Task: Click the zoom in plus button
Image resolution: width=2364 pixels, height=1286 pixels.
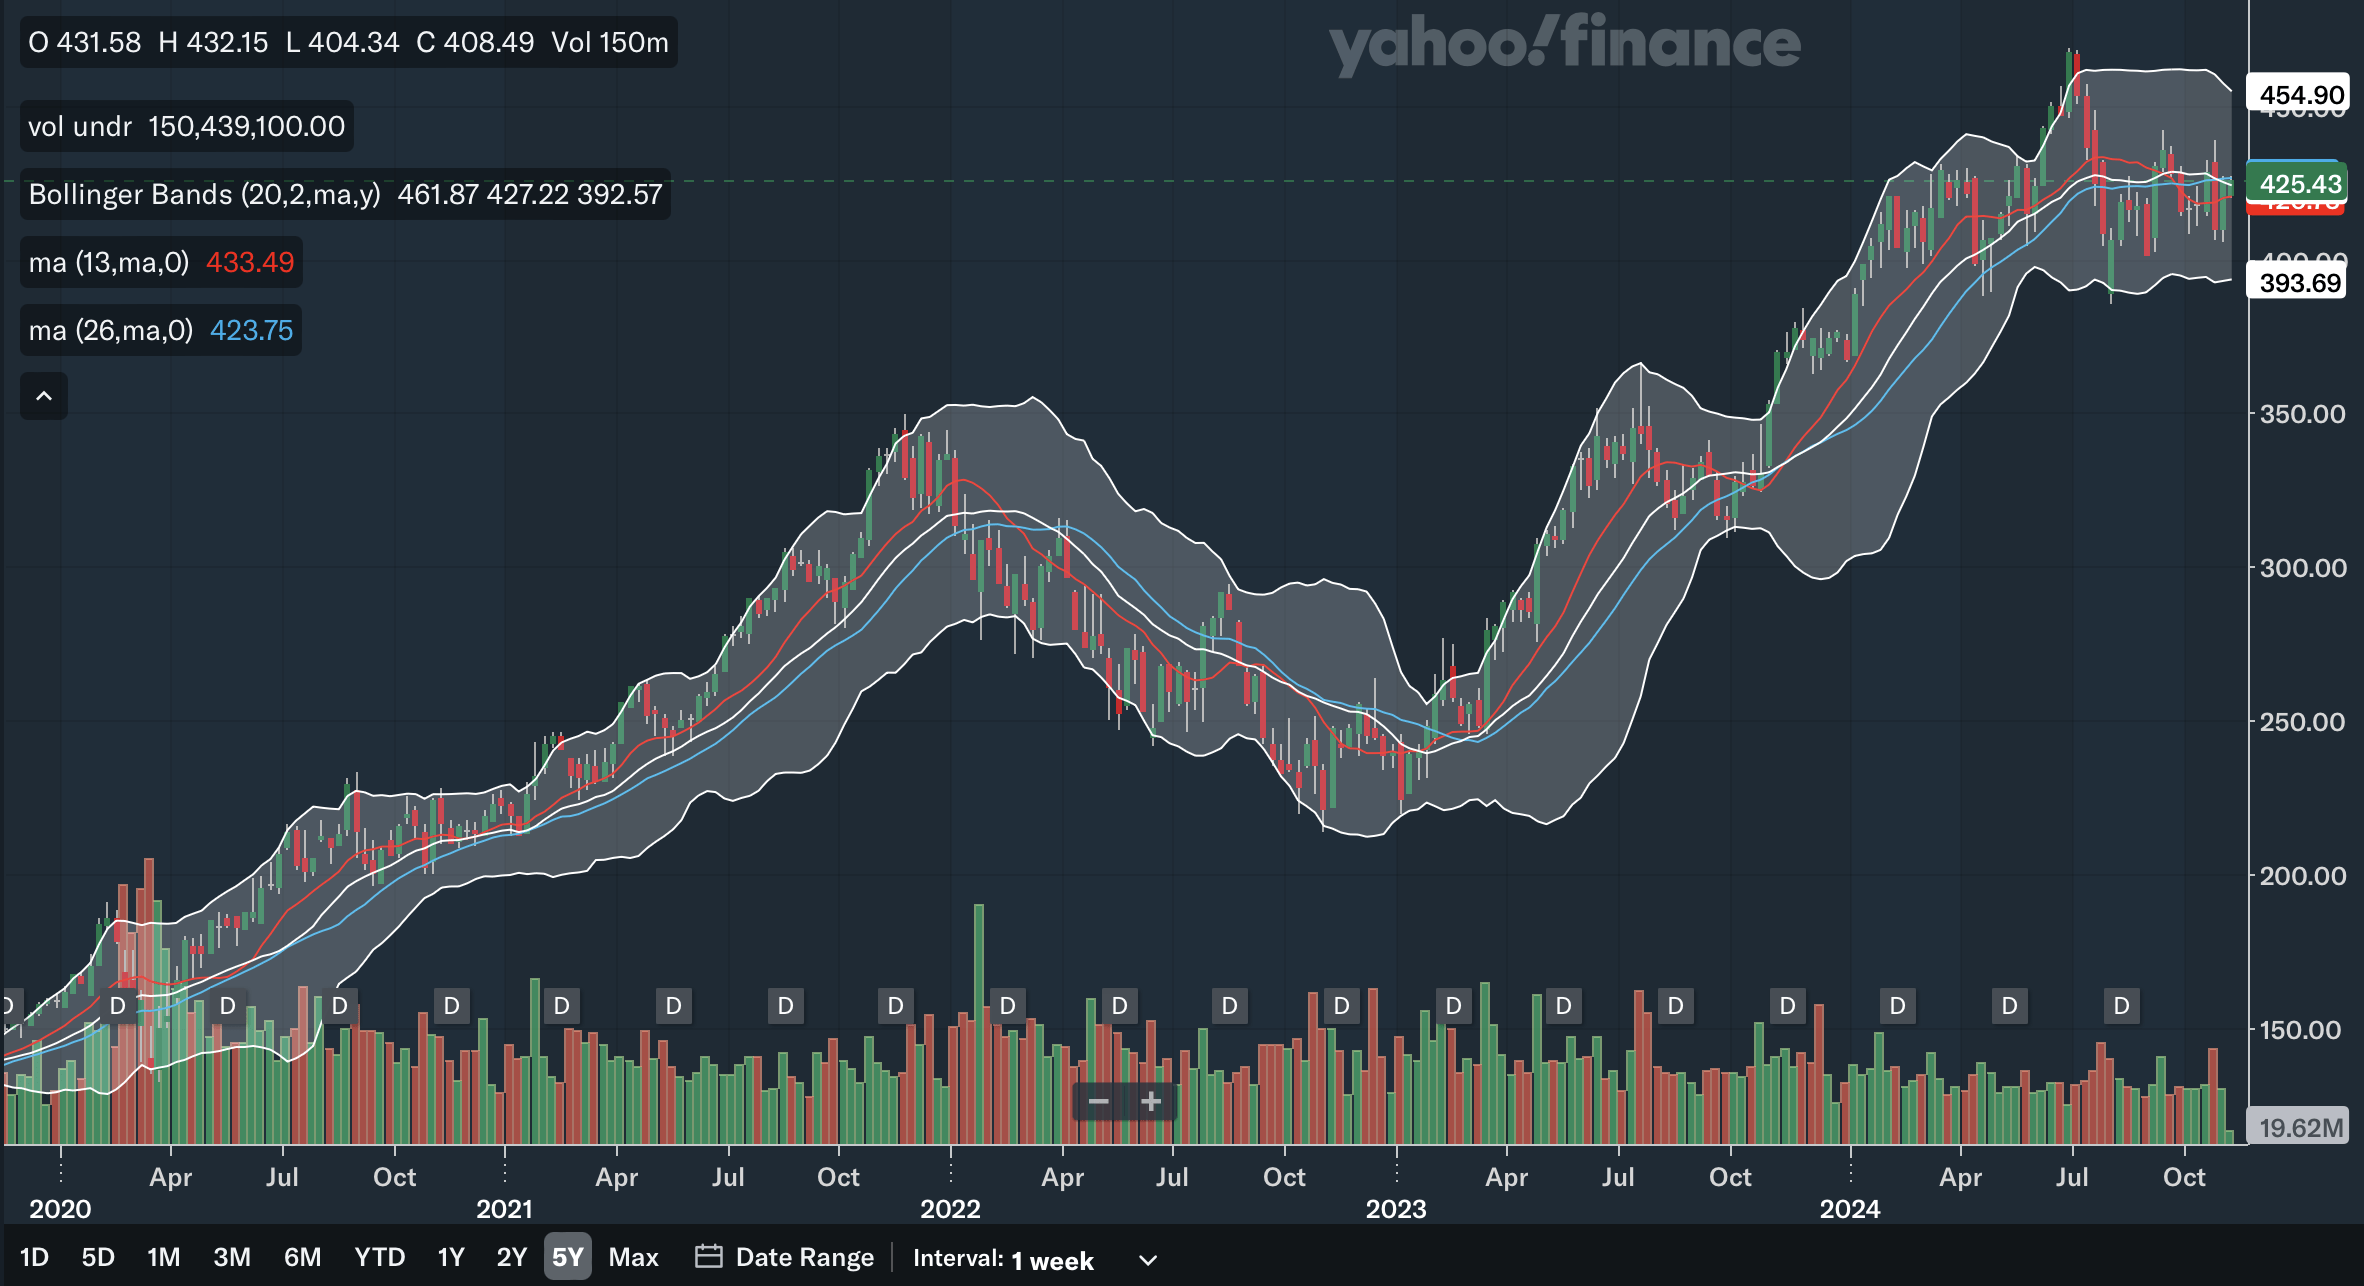Action: [1151, 1102]
